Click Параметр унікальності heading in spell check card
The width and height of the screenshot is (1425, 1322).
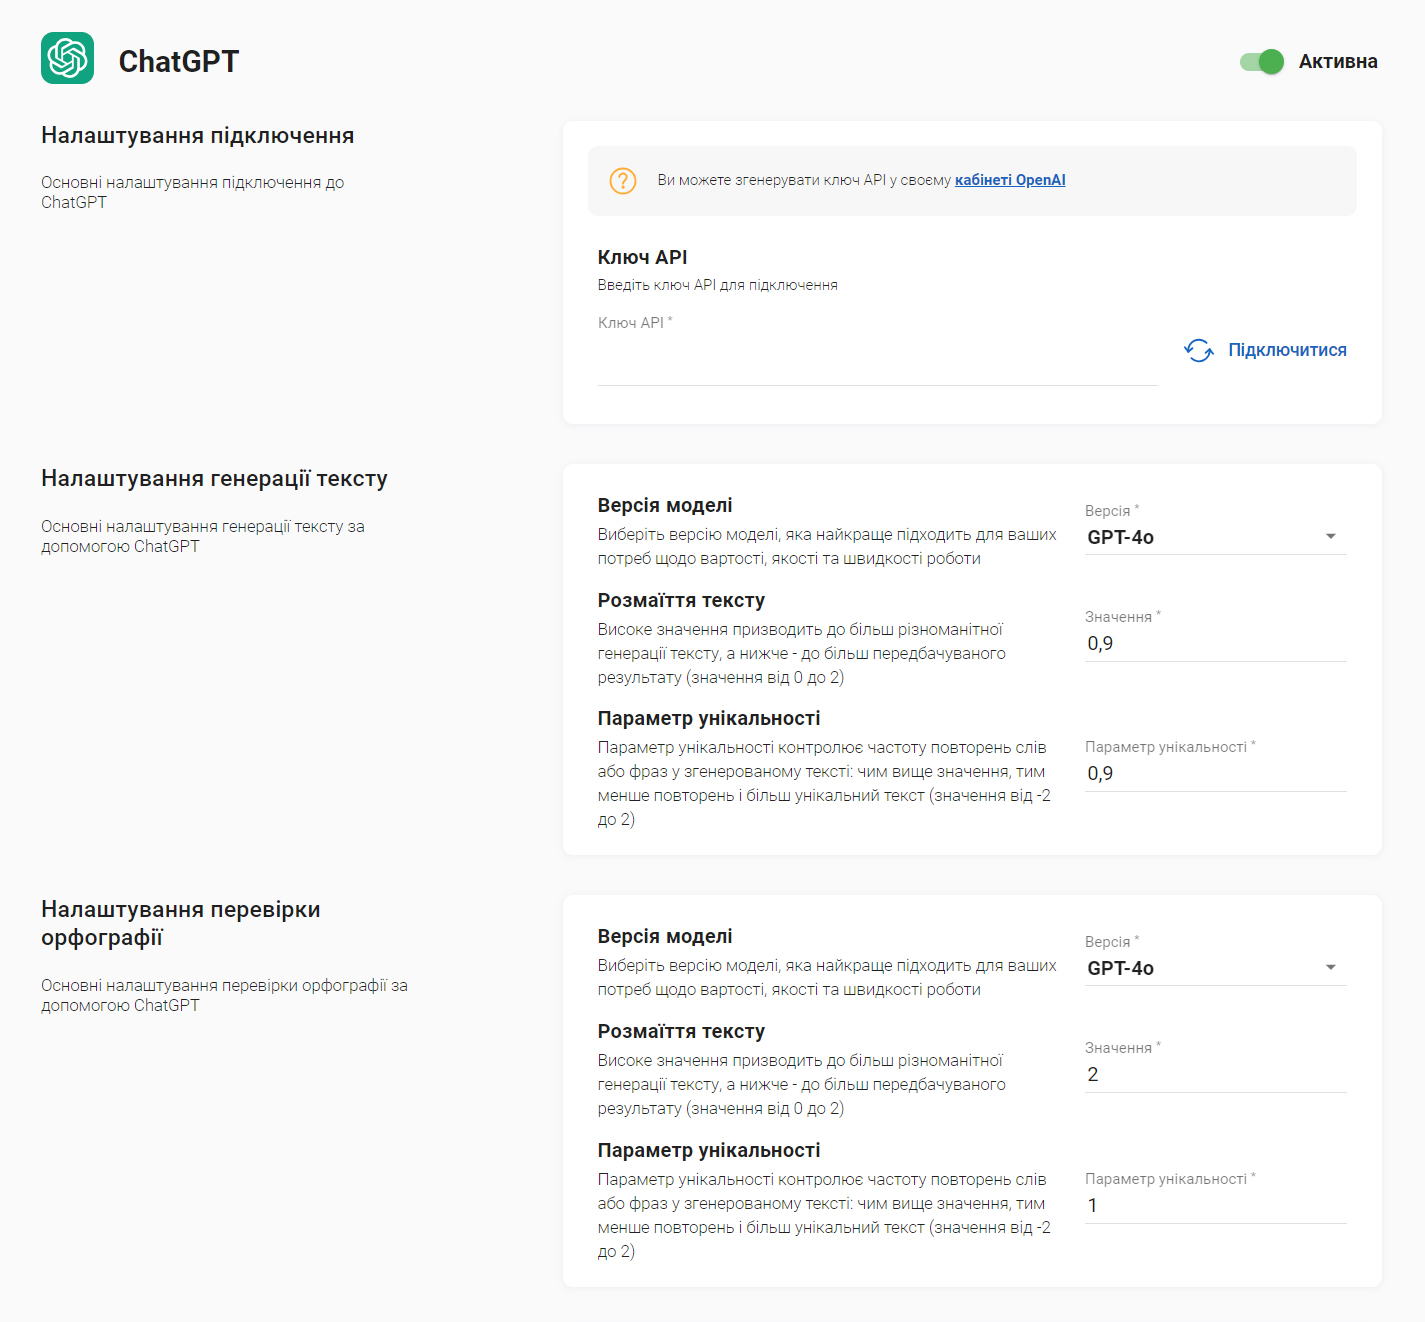click(709, 1150)
